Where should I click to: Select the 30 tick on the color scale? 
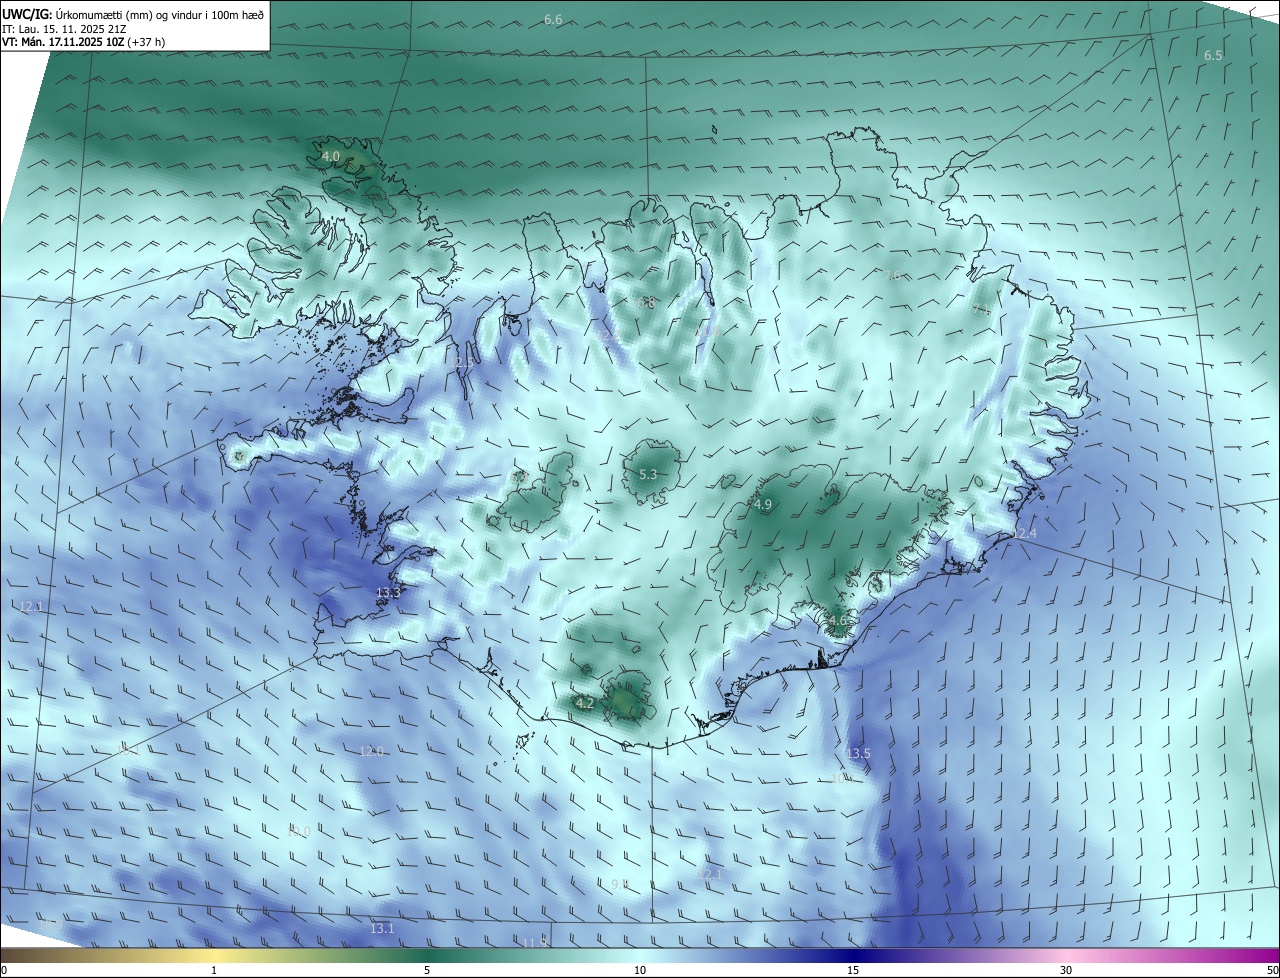1066,970
